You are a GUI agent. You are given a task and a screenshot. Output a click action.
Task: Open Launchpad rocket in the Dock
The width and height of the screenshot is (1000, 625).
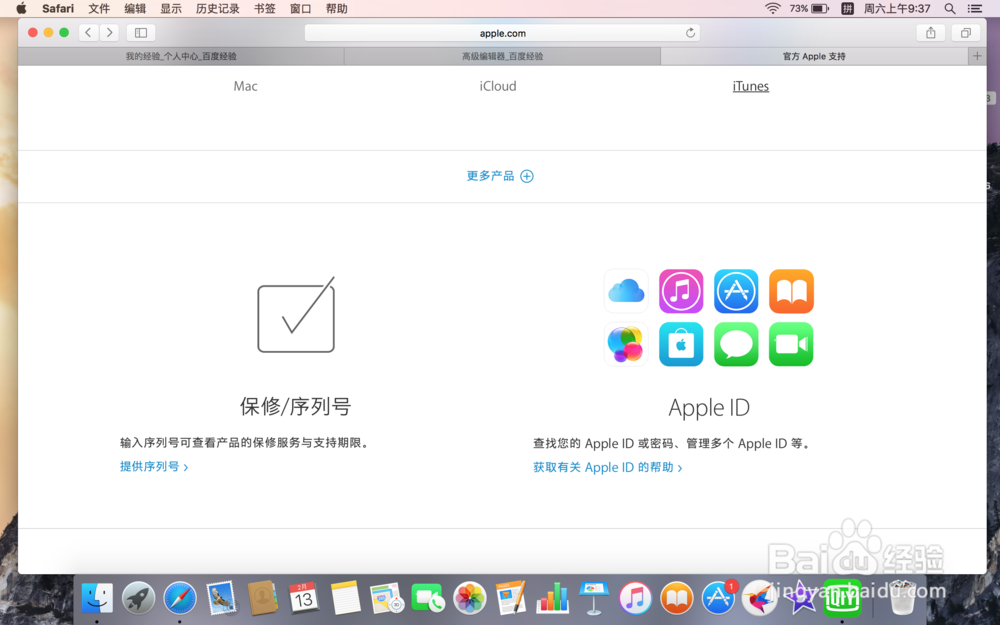(x=138, y=599)
